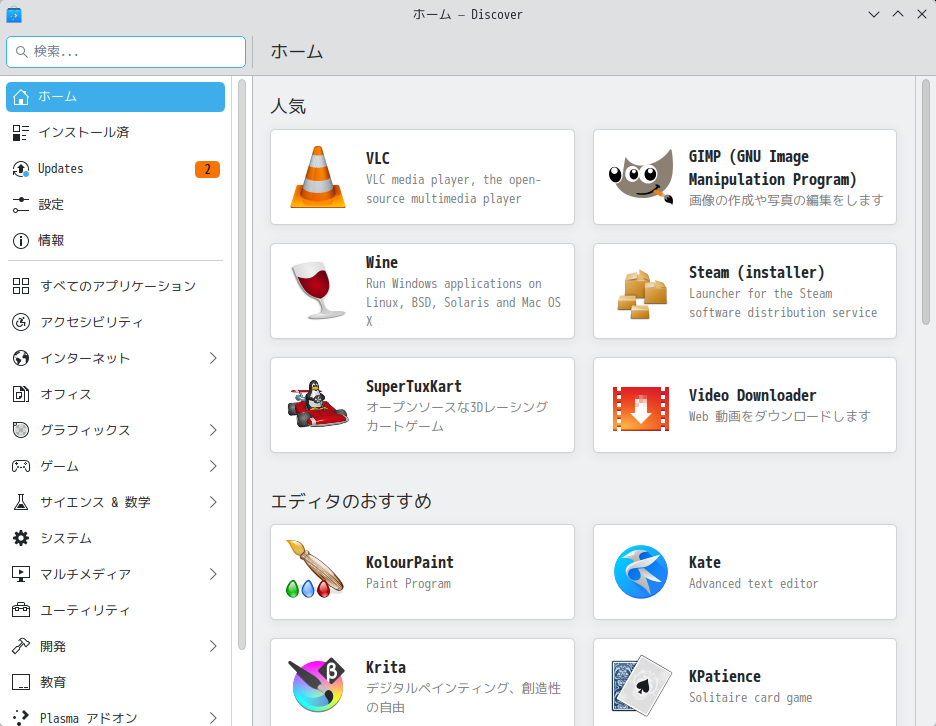Click the アクセシビリティ icon
The height and width of the screenshot is (726, 936).
(21, 322)
